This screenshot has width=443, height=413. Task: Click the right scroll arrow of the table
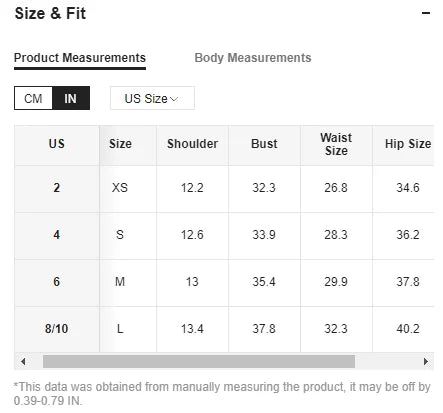point(426,361)
